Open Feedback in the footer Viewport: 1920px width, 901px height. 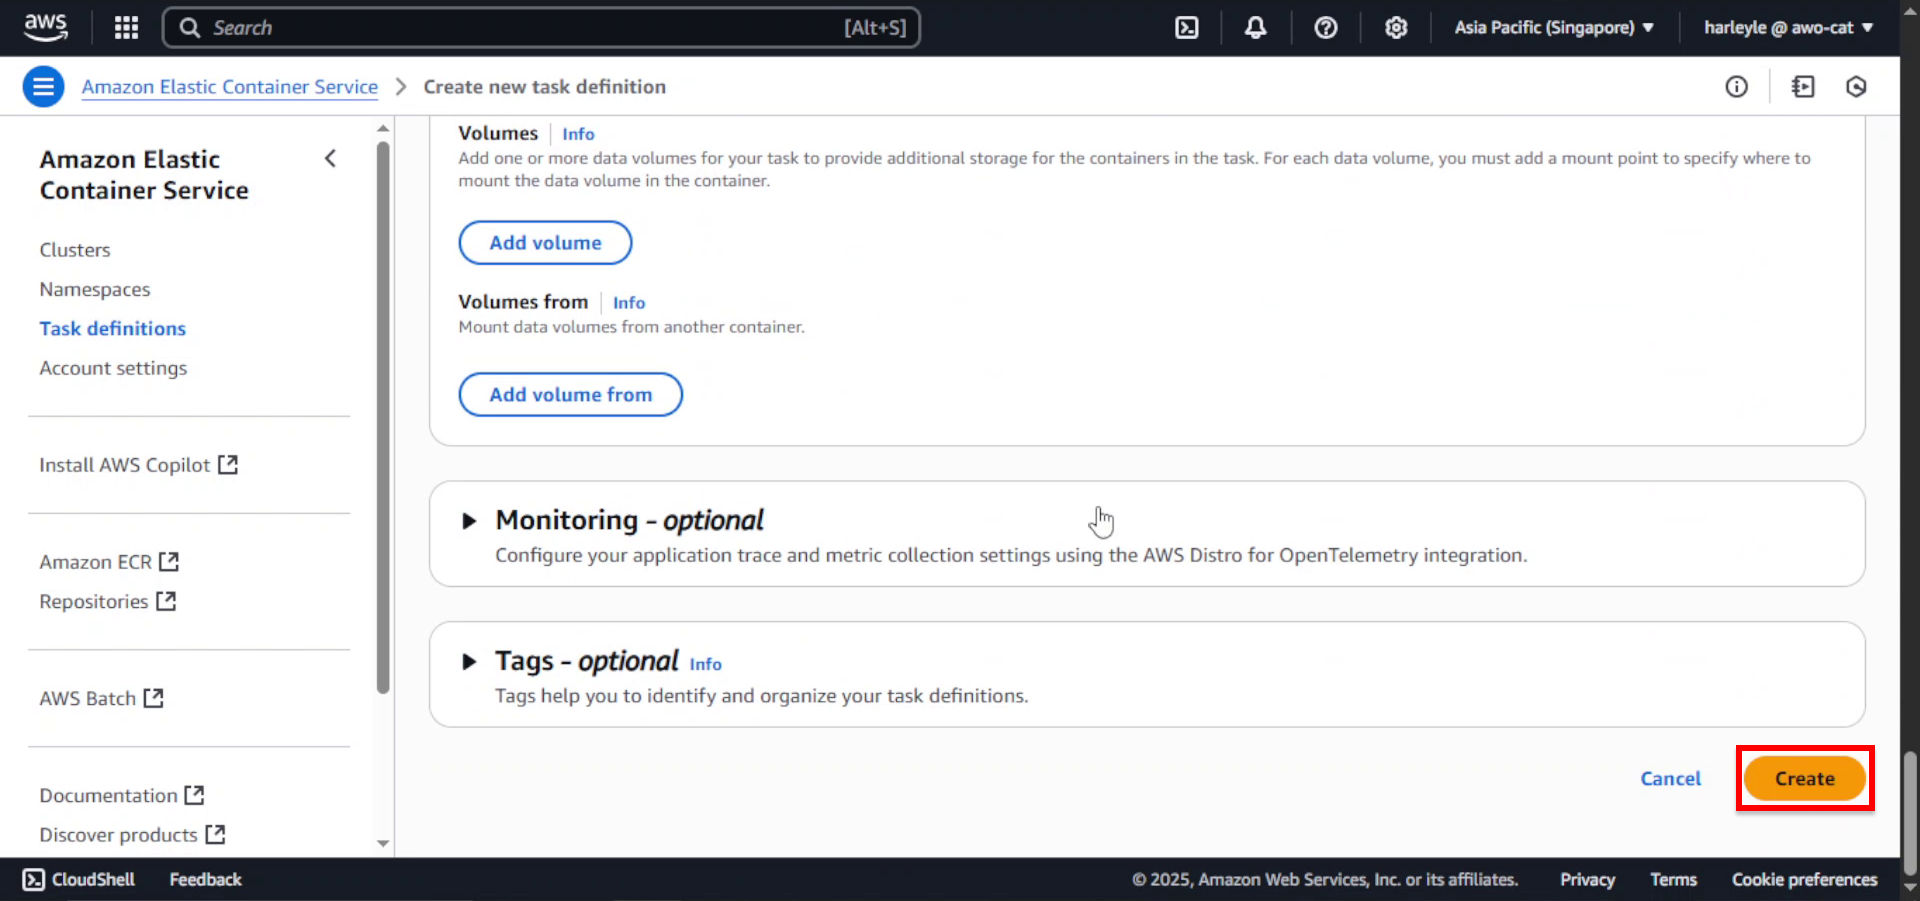205,879
